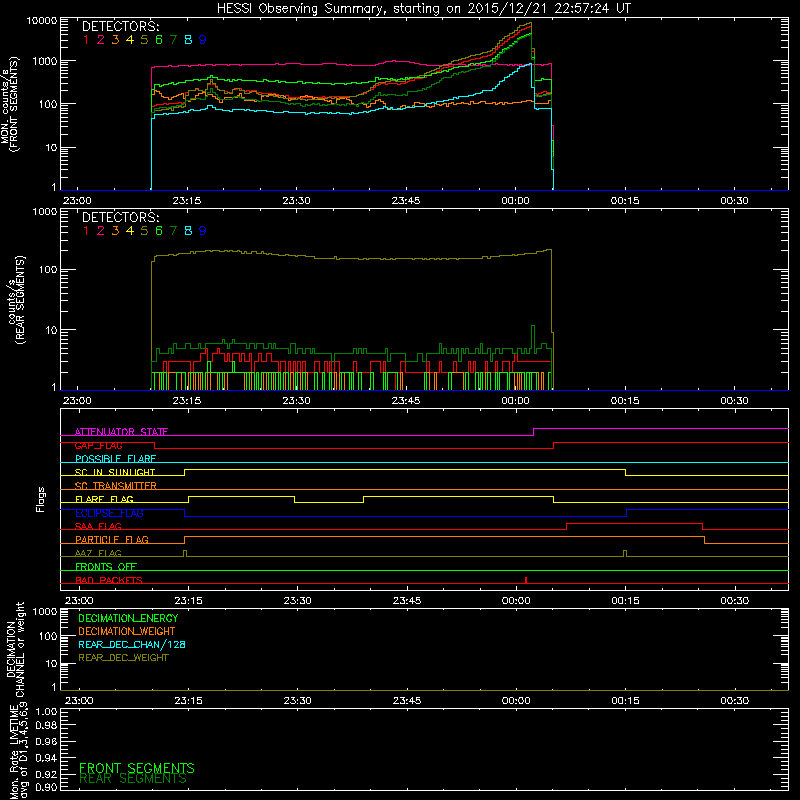
Task: Click 00:15 tick label under rear segments plot
Action: 625,401
